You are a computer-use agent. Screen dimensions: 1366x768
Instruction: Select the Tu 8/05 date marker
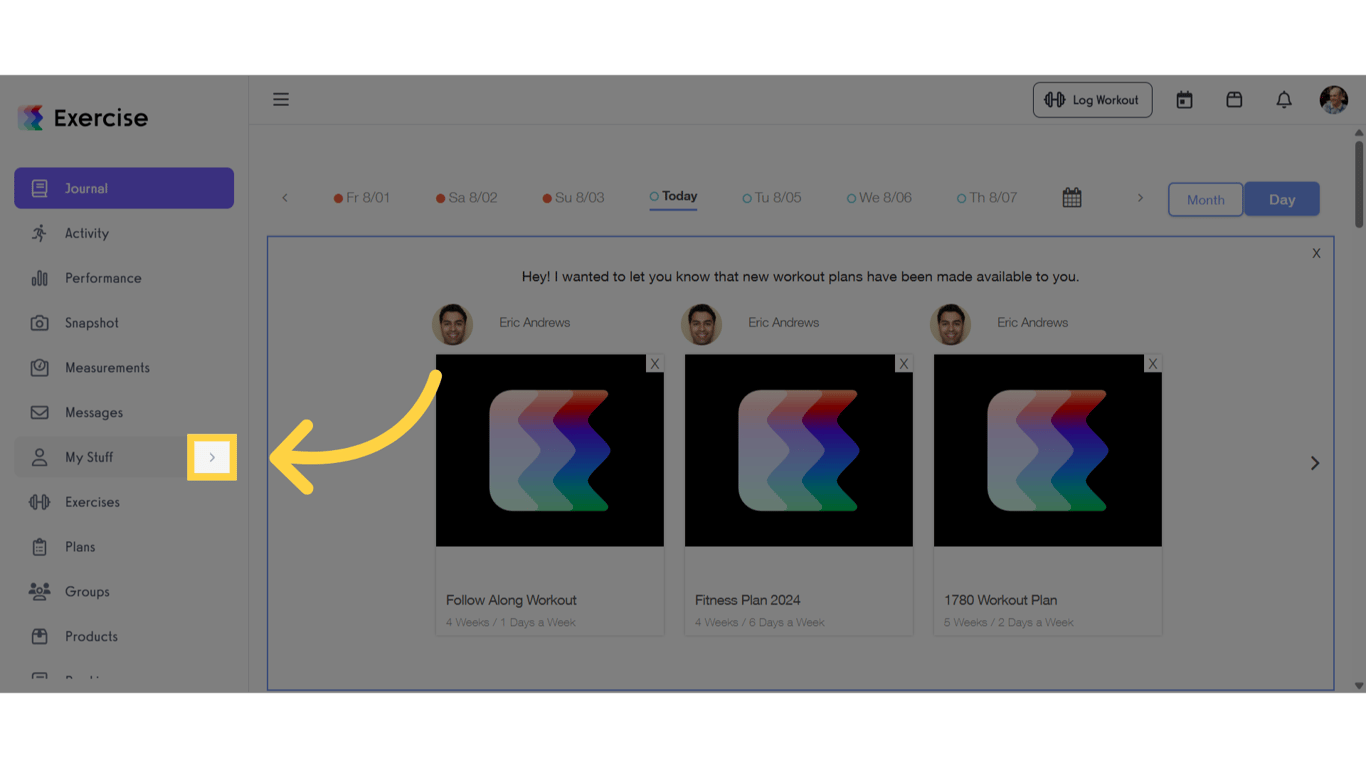pyautogui.click(x=772, y=197)
